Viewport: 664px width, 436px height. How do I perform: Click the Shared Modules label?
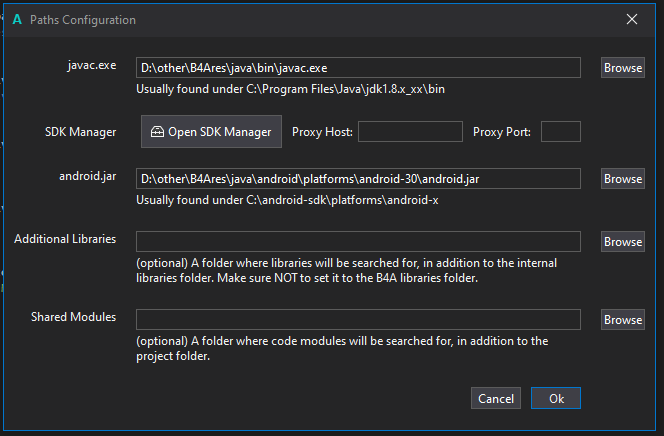coord(73,317)
